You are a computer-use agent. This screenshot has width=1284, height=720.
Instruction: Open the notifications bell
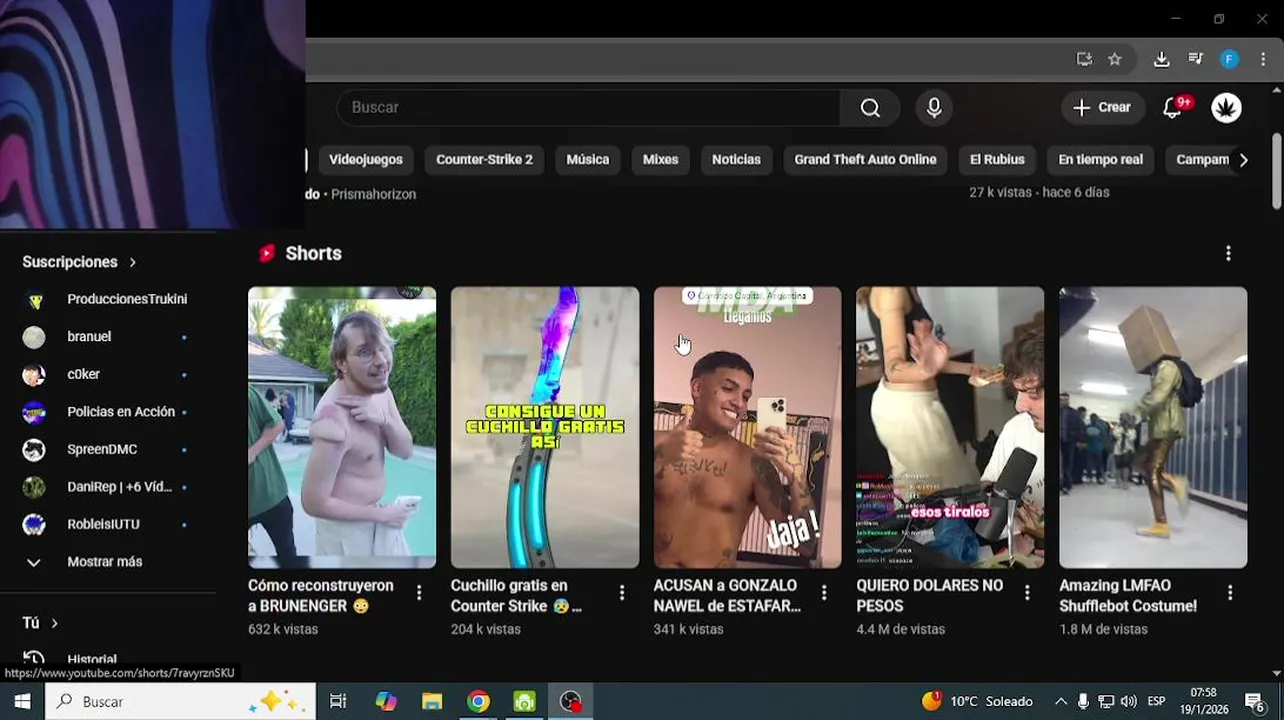click(x=1173, y=108)
